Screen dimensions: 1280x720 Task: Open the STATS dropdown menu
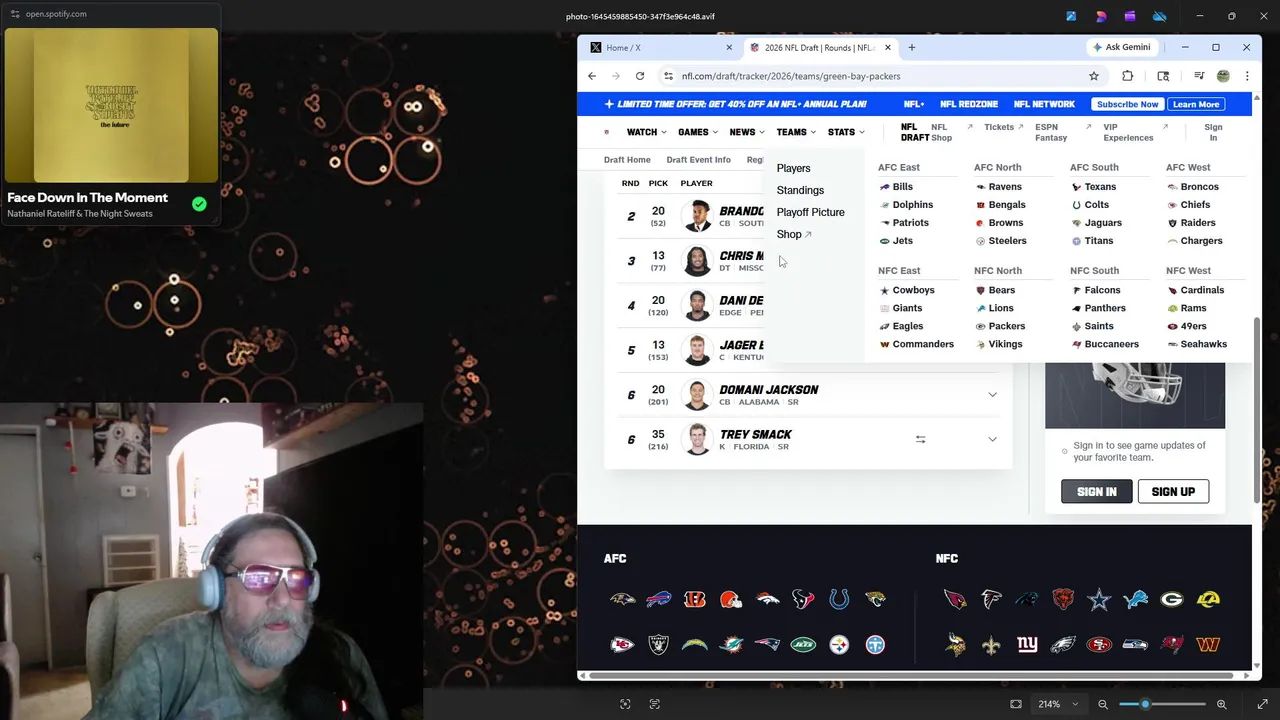pos(845,132)
